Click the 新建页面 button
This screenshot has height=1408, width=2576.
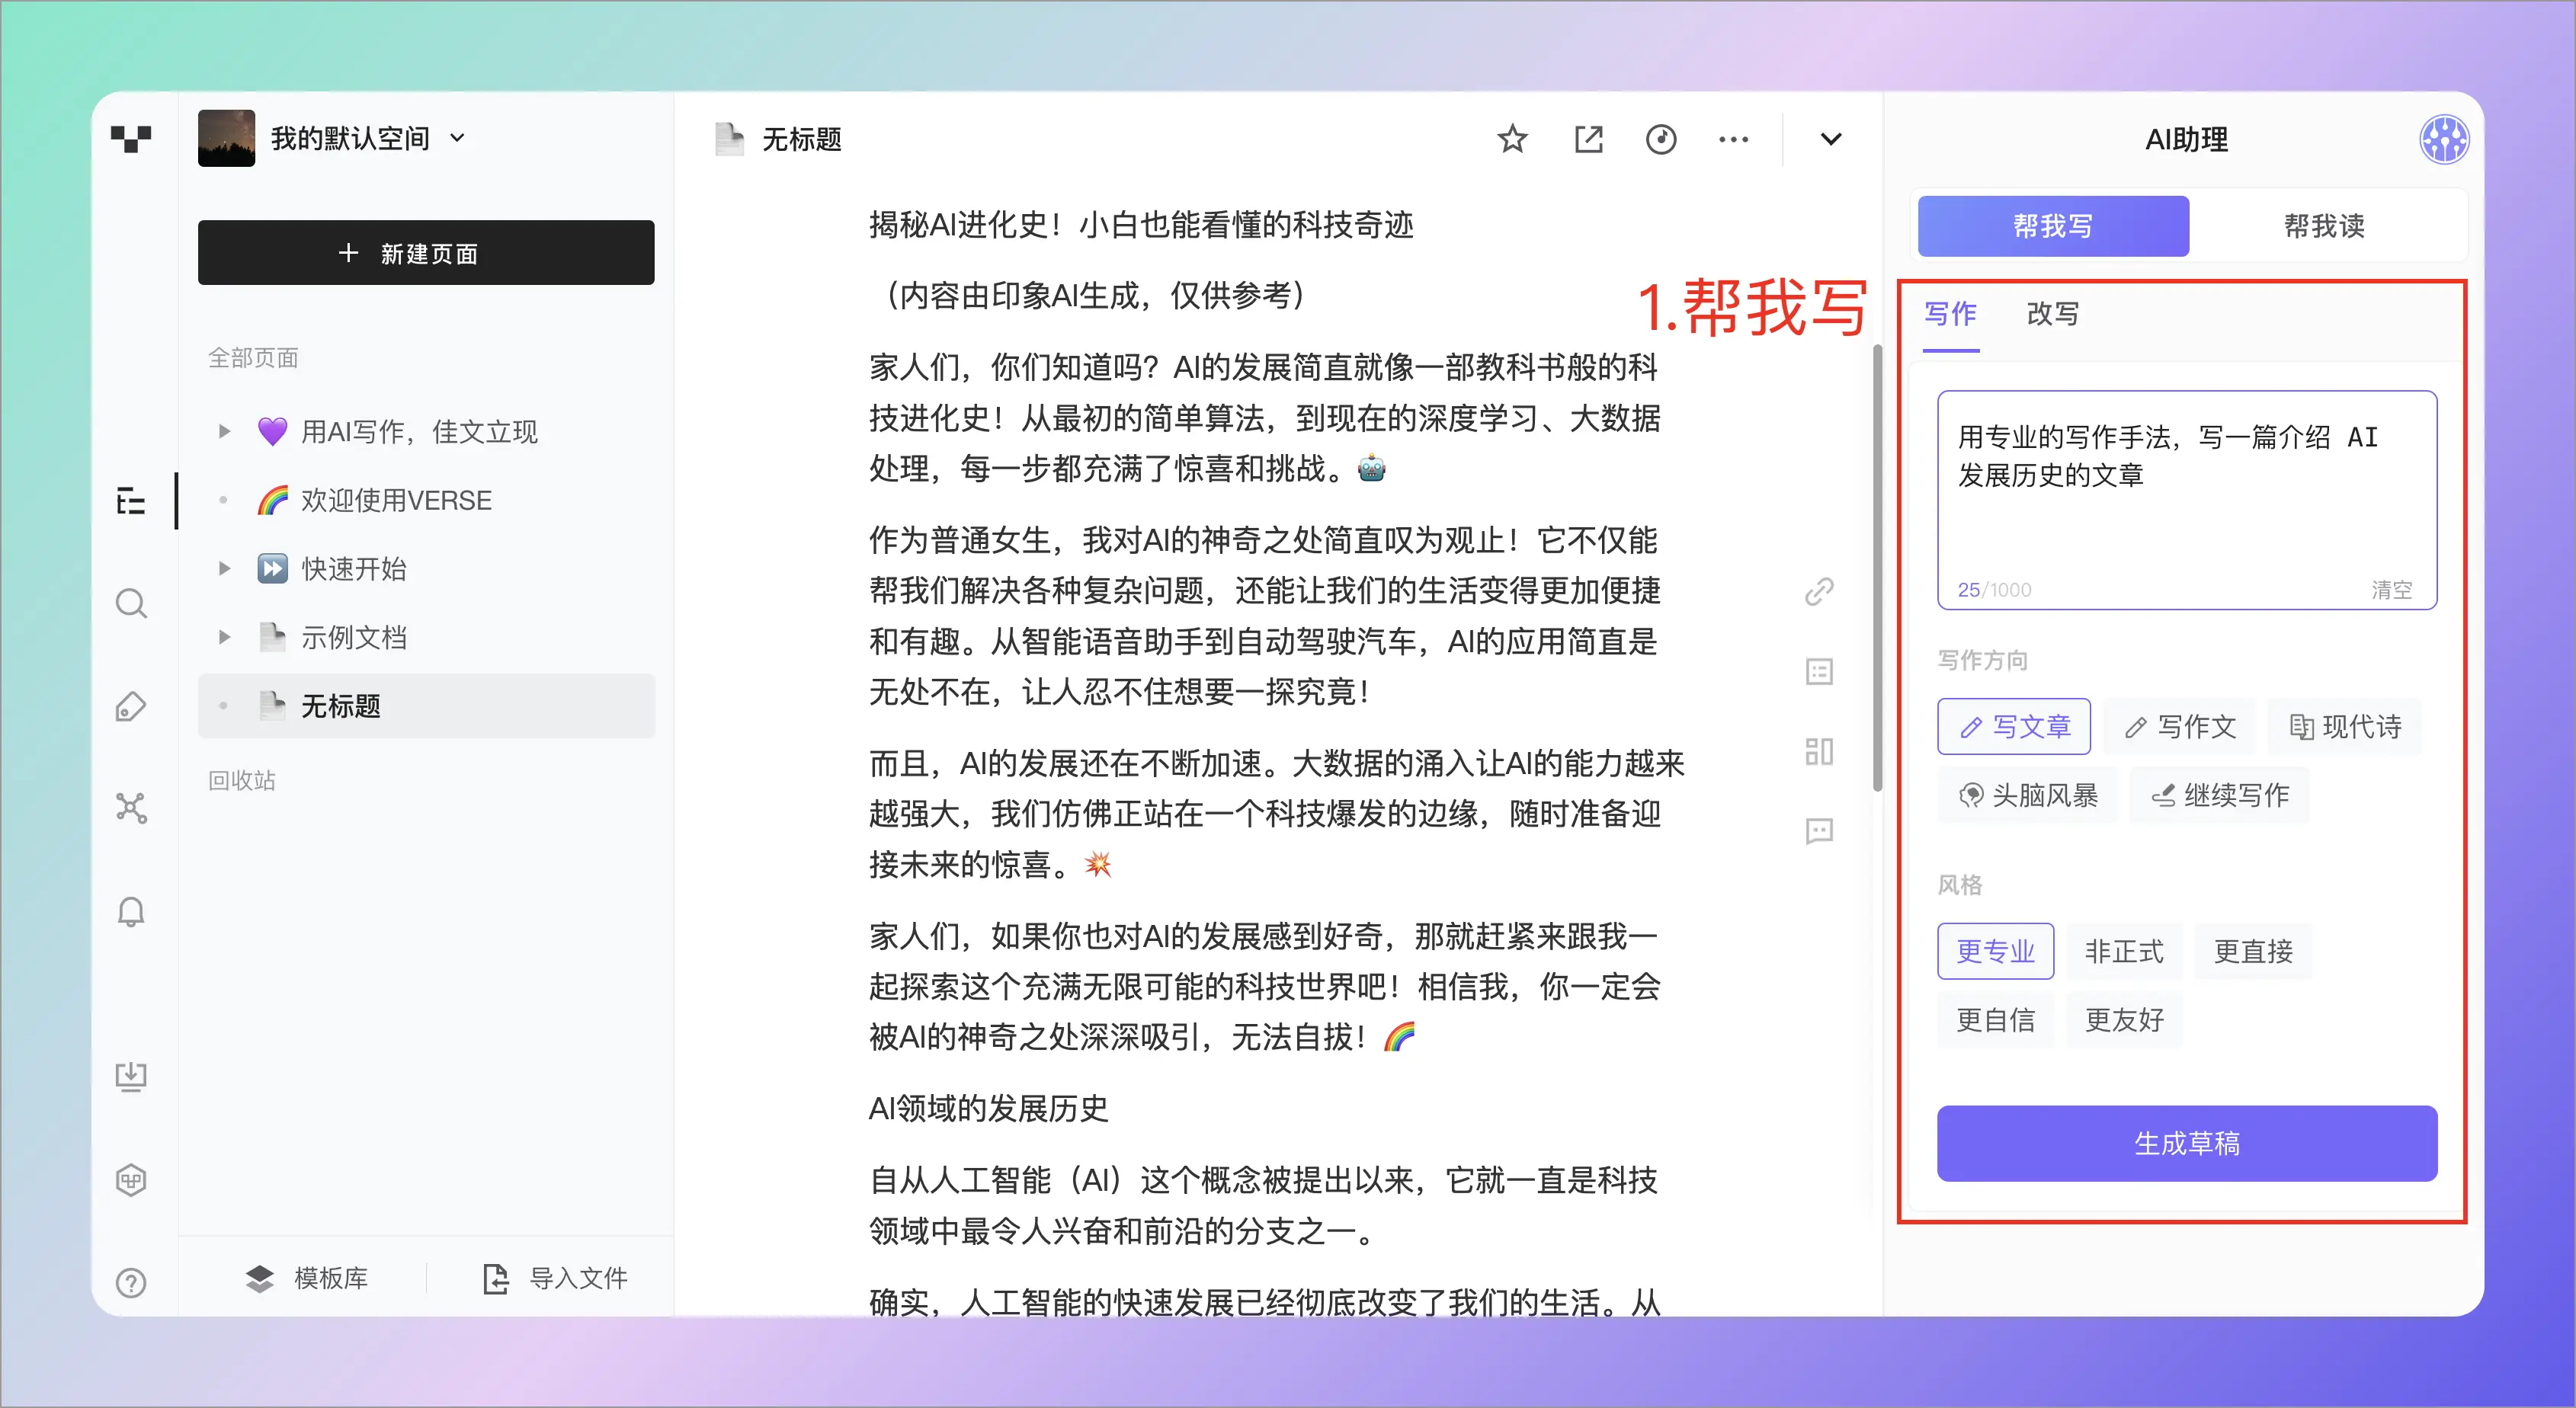tap(426, 253)
